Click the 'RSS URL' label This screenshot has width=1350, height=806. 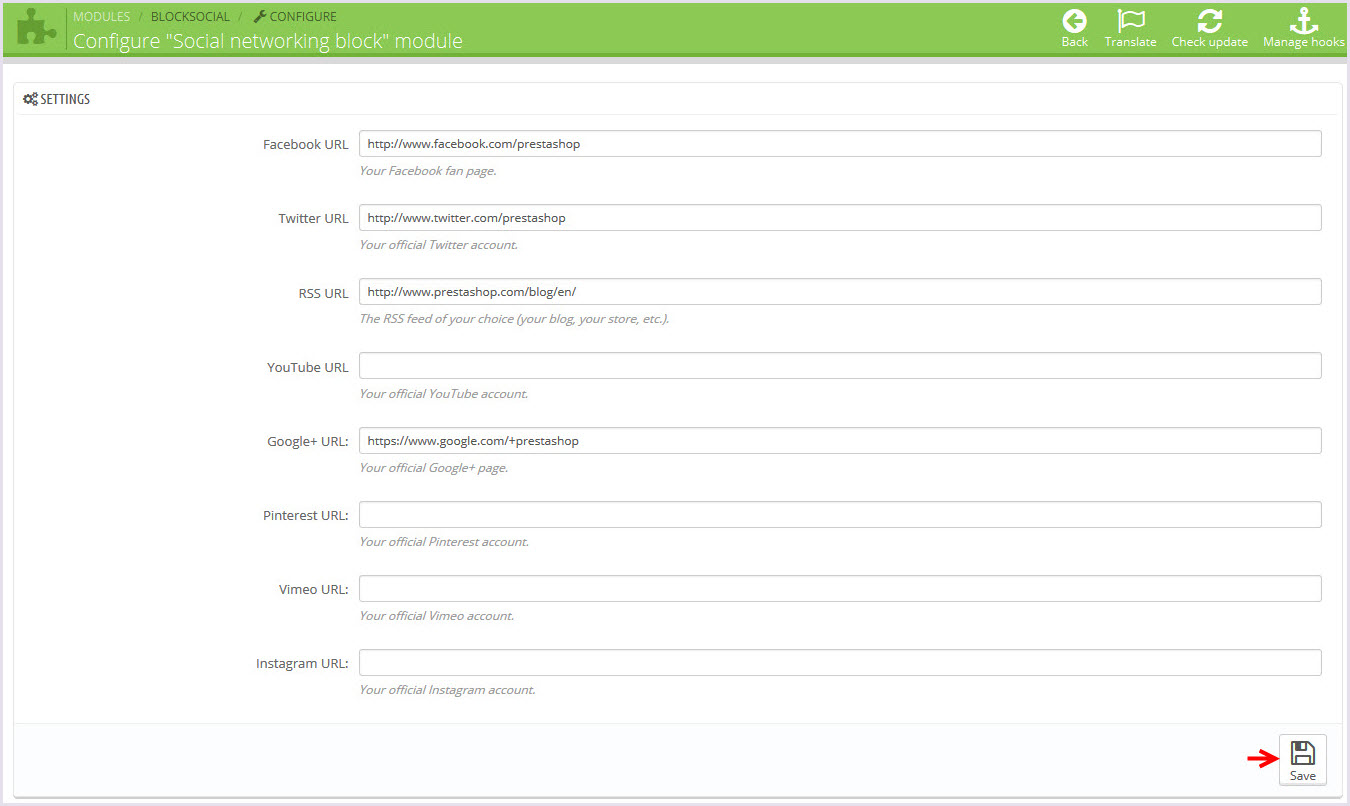[x=324, y=293]
